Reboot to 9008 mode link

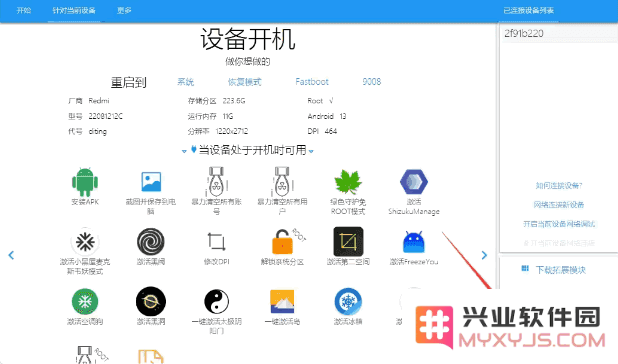(x=372, y=82)
